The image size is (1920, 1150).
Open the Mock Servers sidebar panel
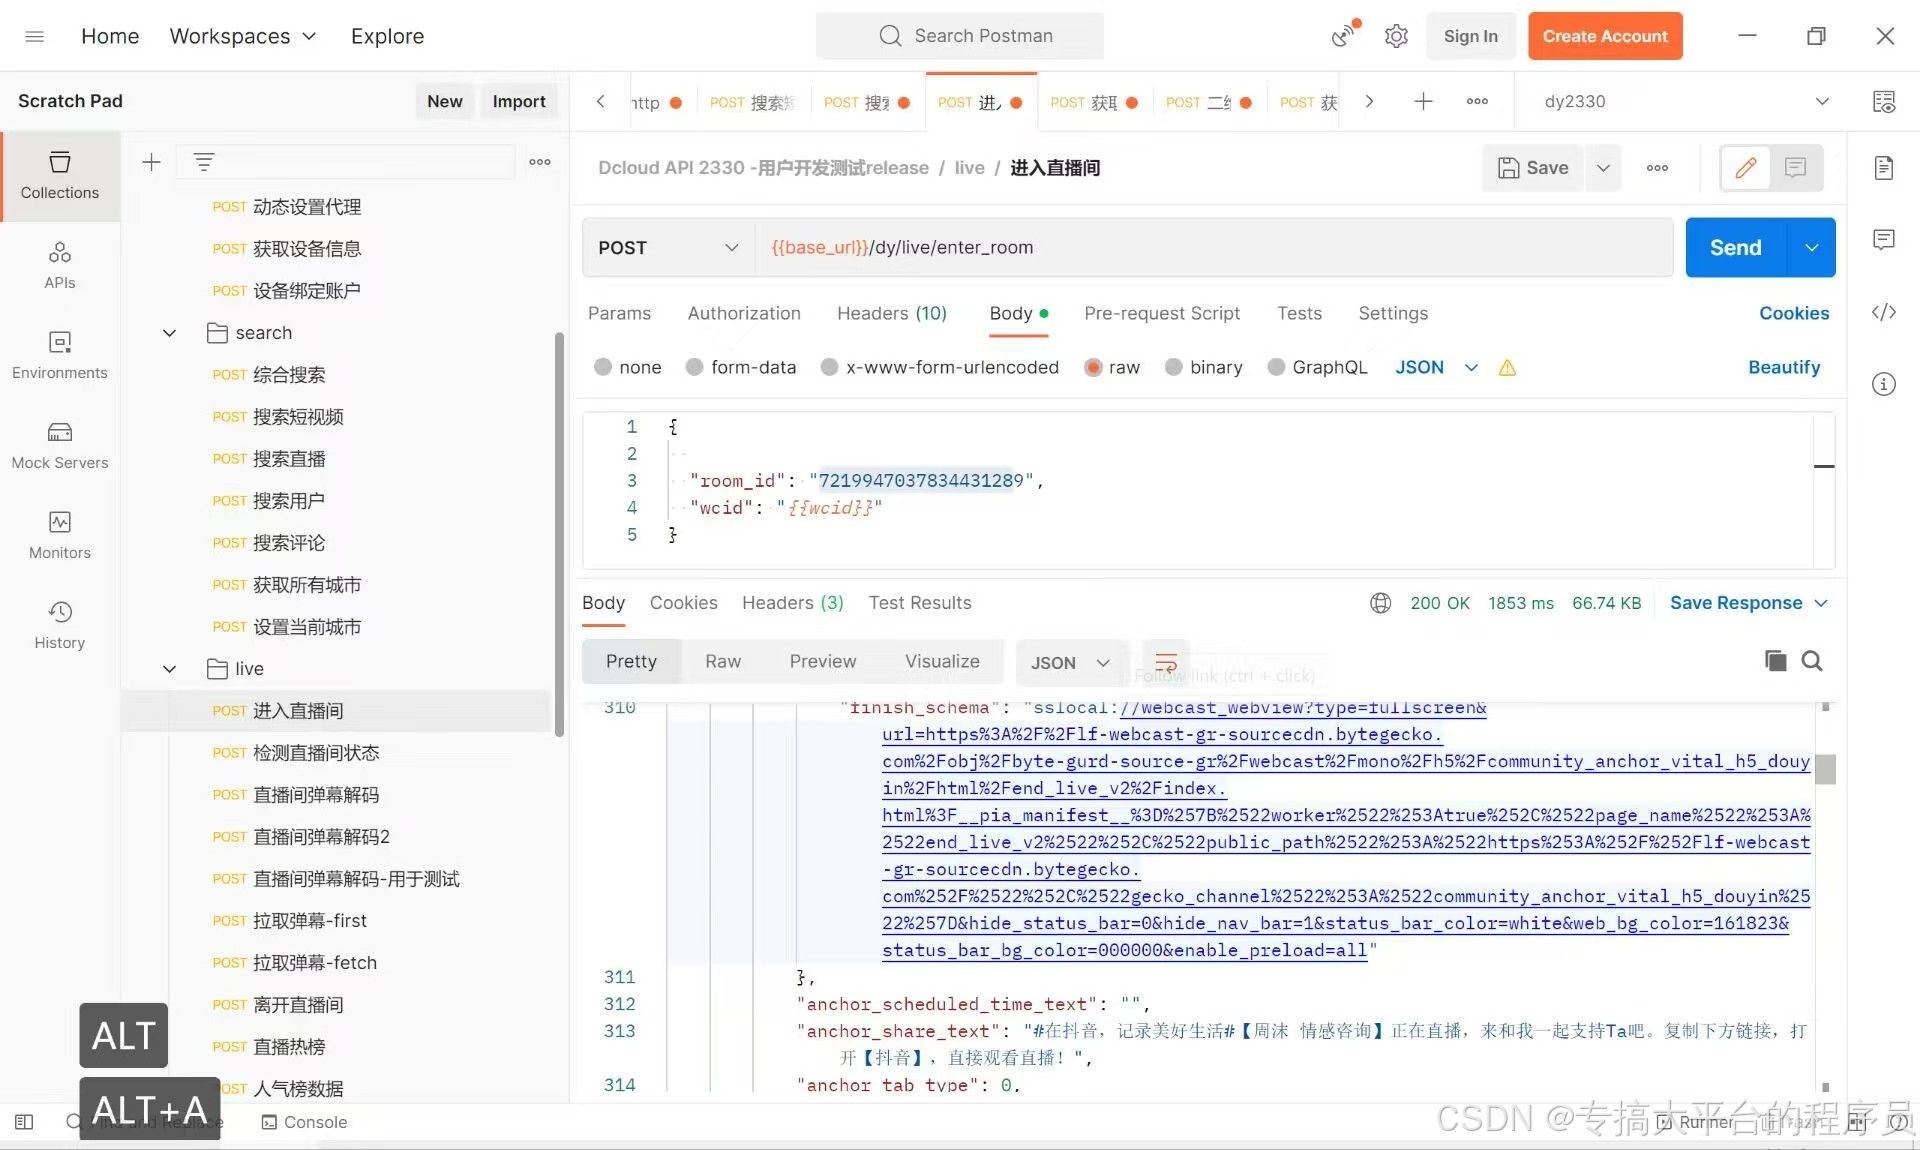60,445
